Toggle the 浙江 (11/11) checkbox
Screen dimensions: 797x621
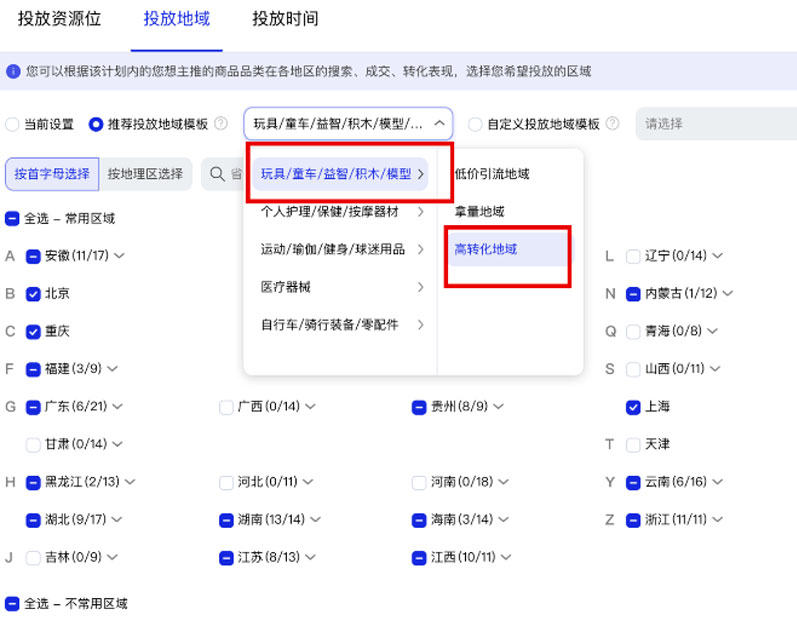[633, 520]
